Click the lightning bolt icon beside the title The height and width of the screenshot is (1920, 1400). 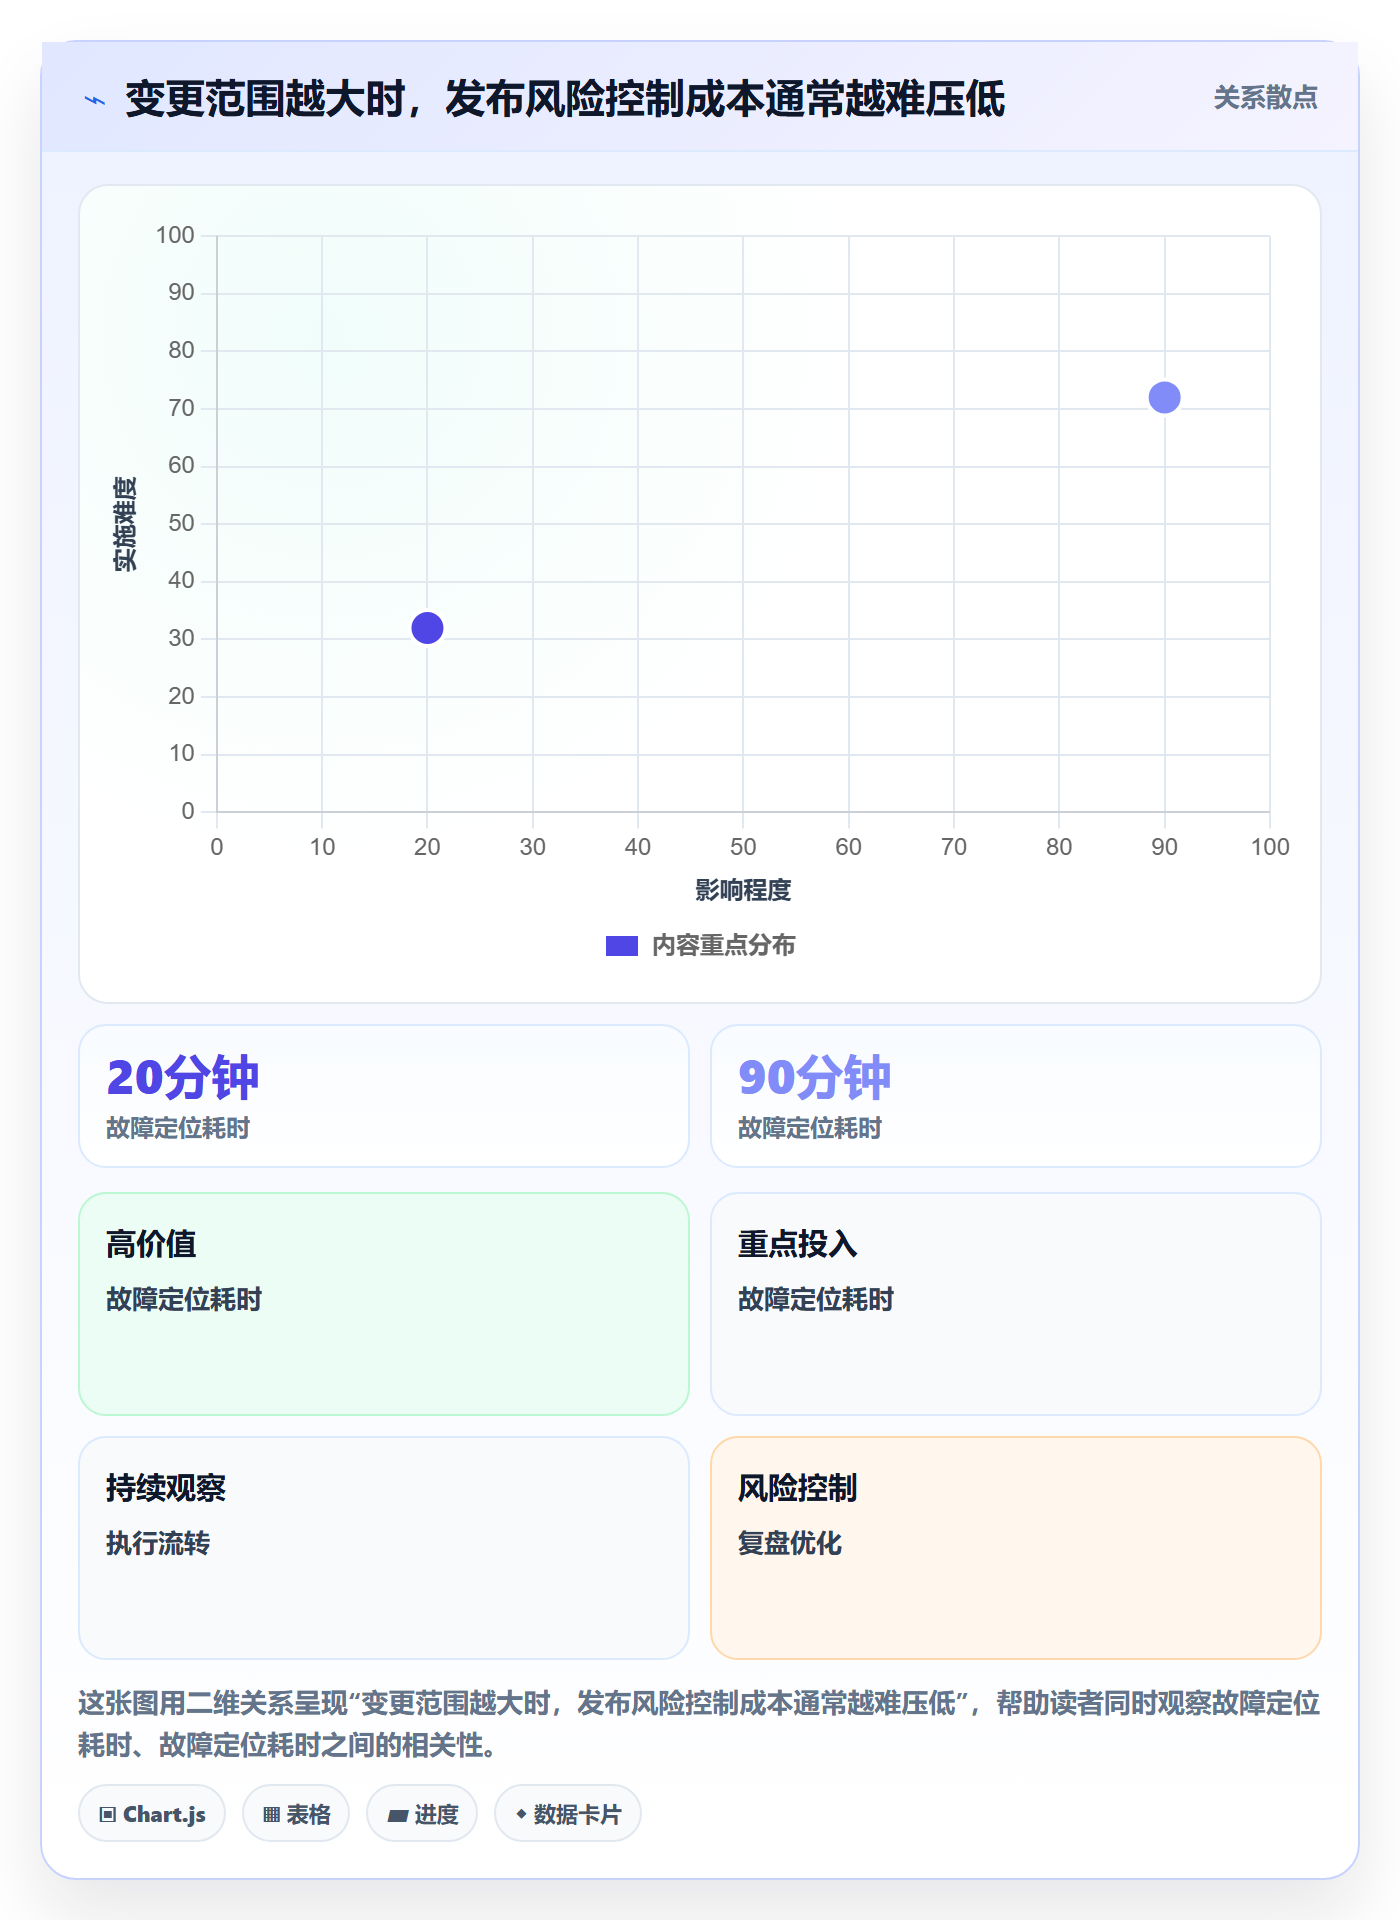click(x=95, y=100)
